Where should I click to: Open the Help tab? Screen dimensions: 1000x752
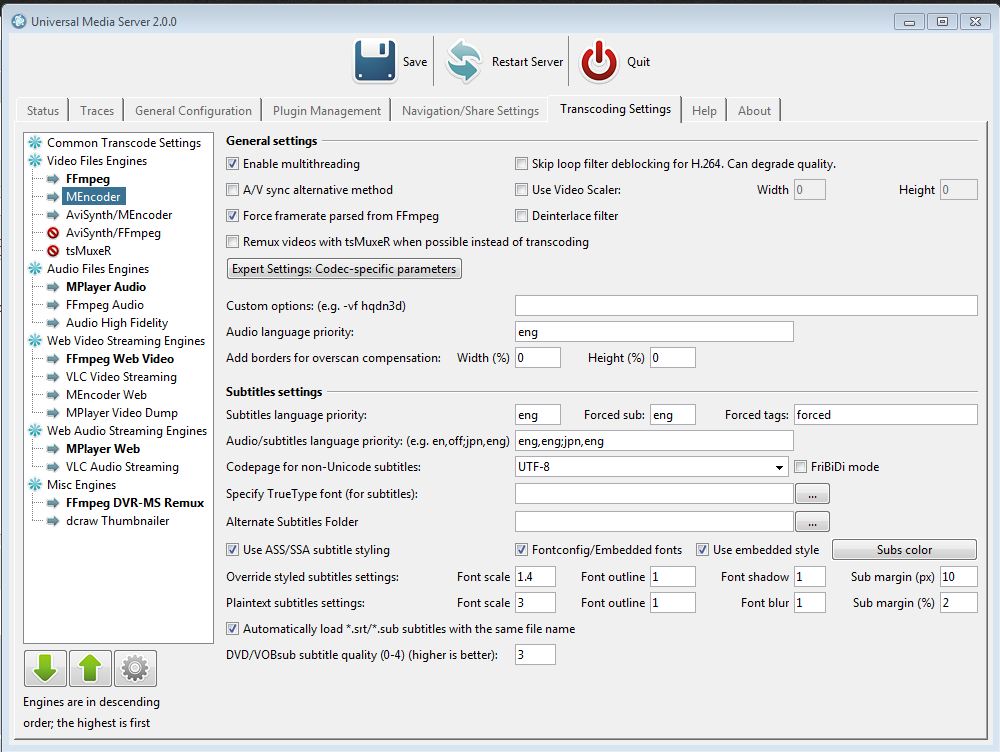pos(704,110)
